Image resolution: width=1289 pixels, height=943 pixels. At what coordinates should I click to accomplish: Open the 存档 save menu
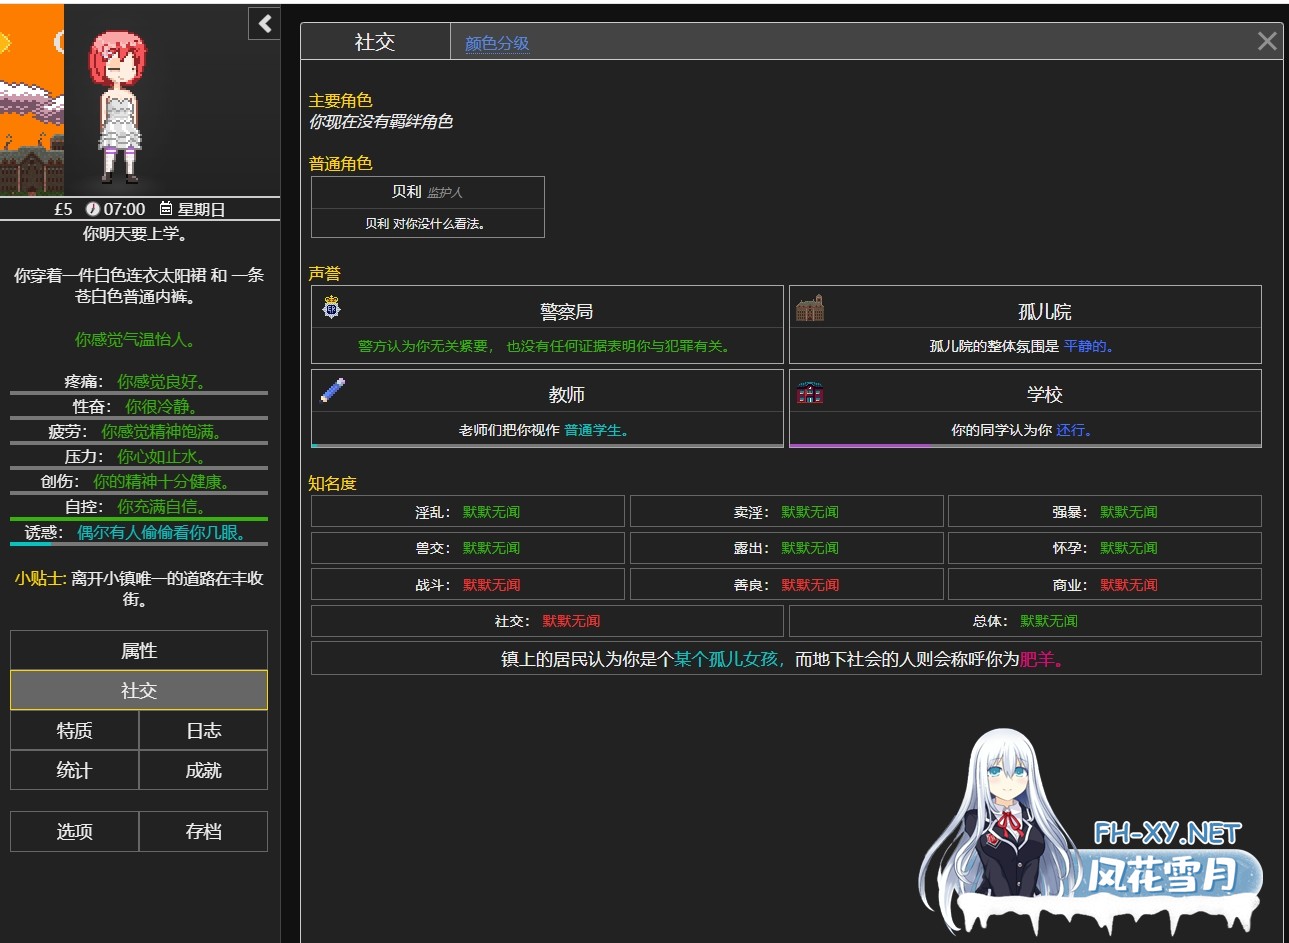point(203,831)
